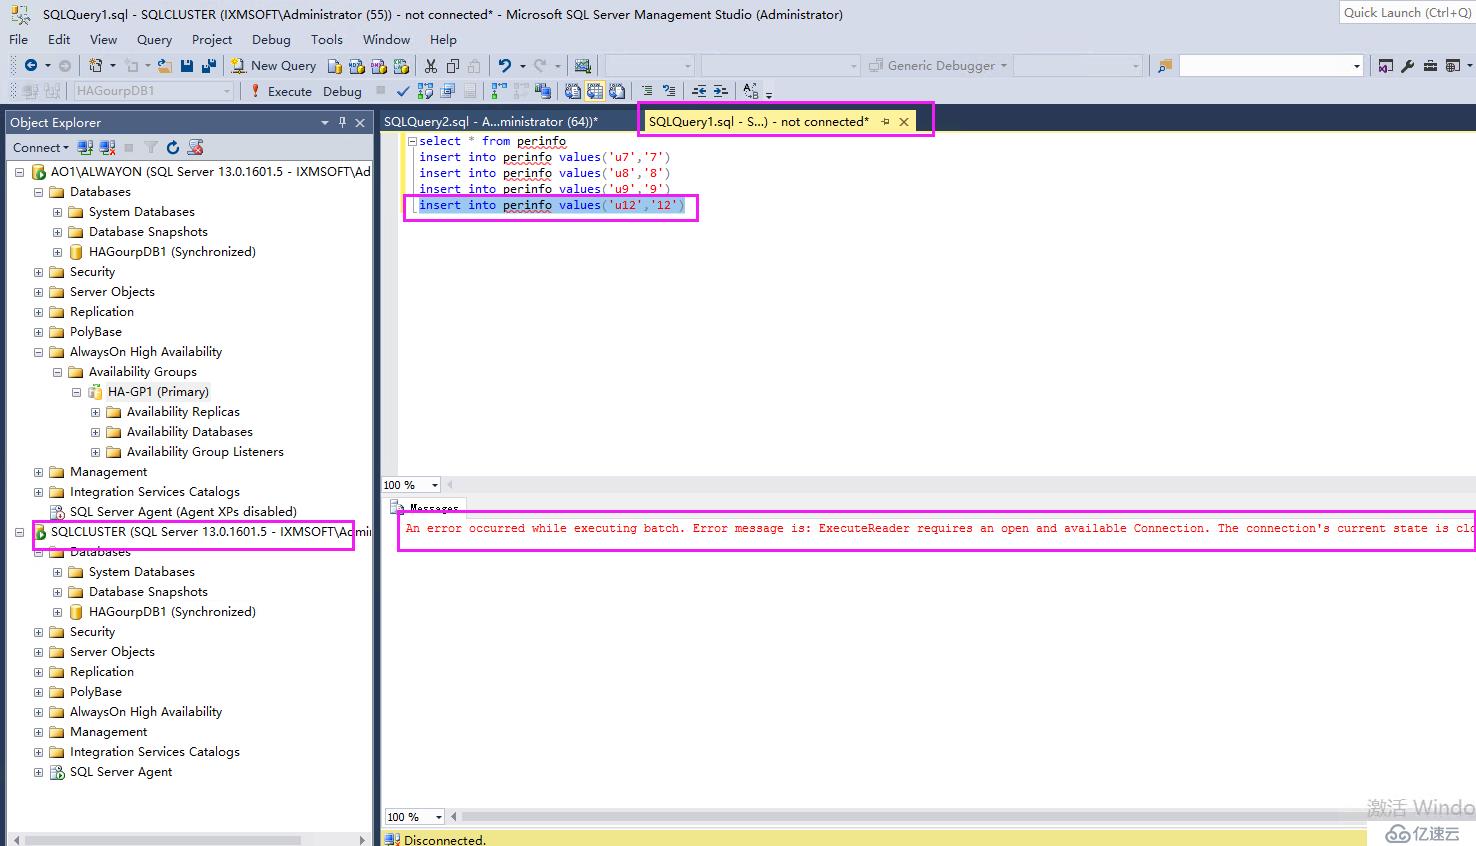Click the Database Engine Query icon
This screenshot has width=1476, height=846.
(335, 66)
